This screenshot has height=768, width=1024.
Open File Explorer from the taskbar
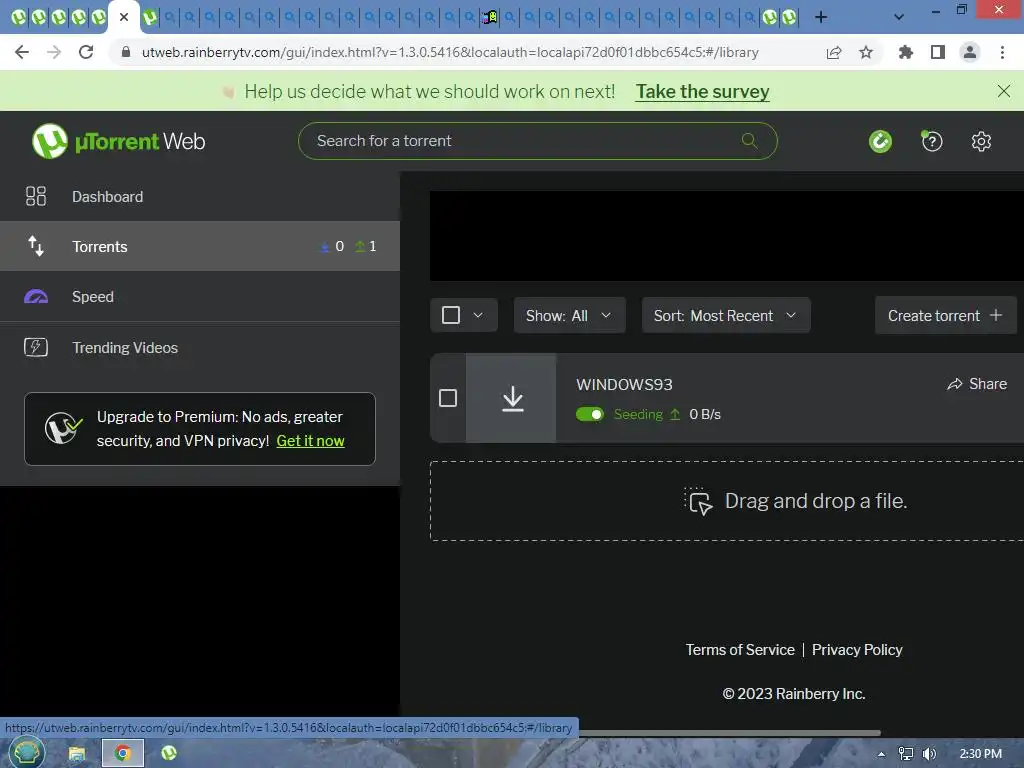pyautogui.click(x=77, y=754)
